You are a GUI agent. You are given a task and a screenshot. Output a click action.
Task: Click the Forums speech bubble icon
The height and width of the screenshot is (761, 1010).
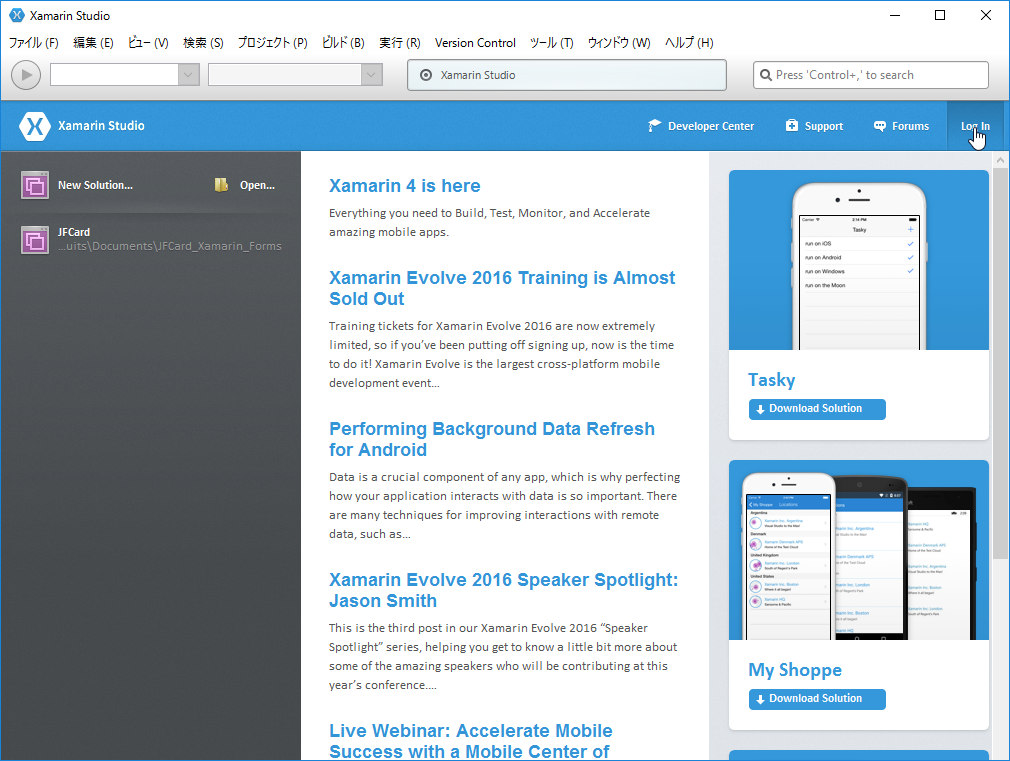coord(879,126)
